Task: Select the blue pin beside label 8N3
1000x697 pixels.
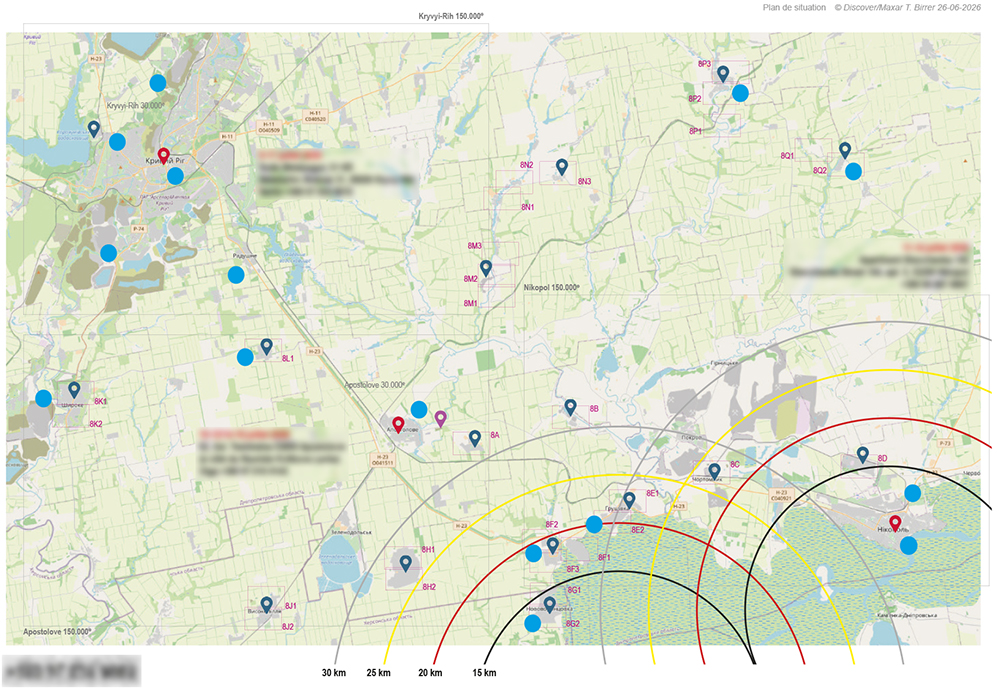Action: pos(562,167)
